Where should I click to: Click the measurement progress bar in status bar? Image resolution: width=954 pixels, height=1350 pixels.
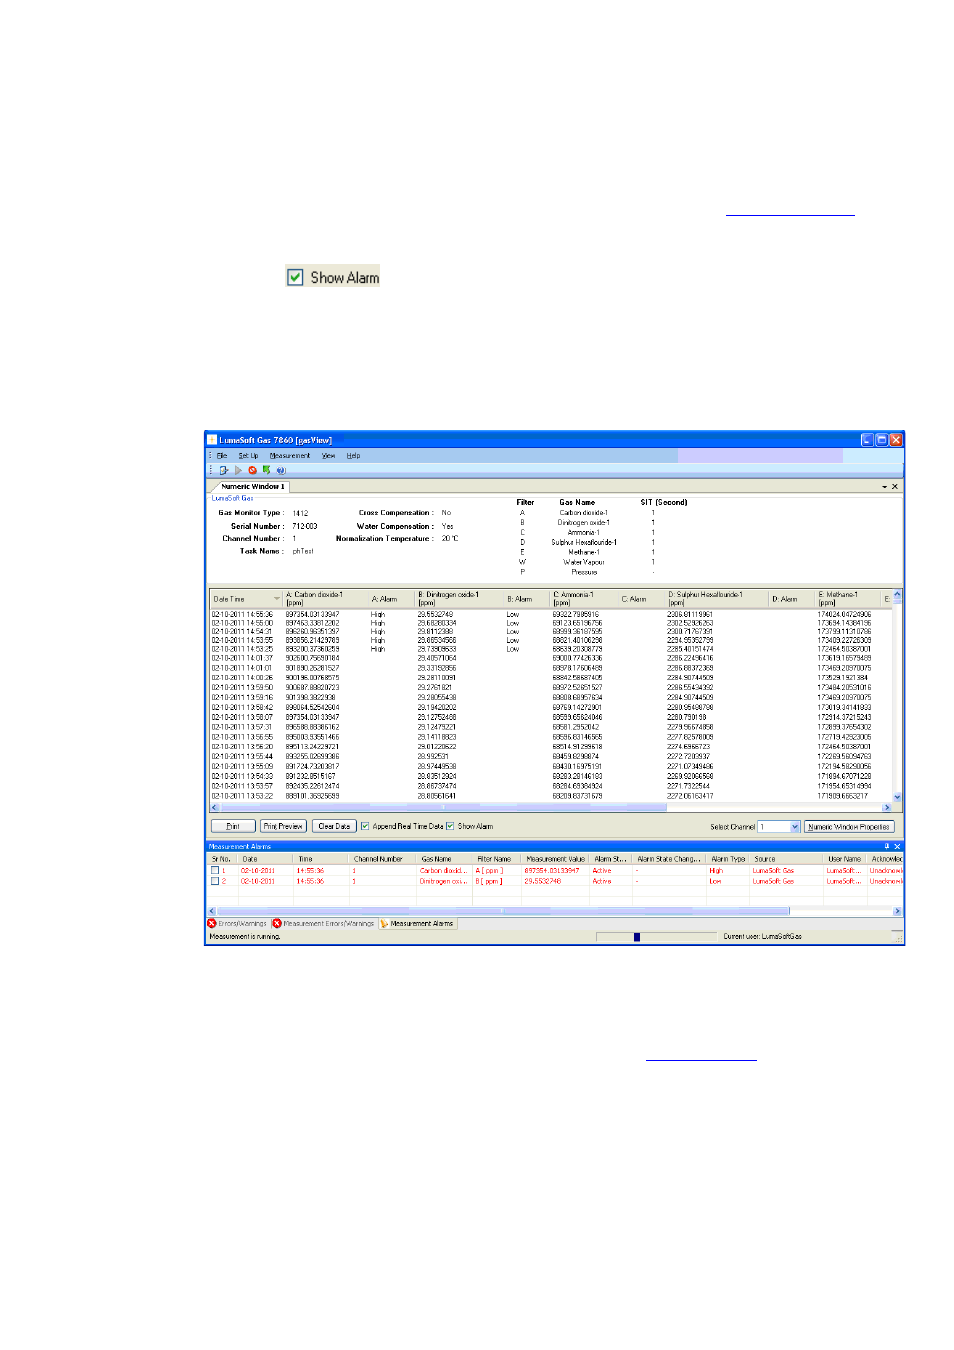(x=657, y=937)
